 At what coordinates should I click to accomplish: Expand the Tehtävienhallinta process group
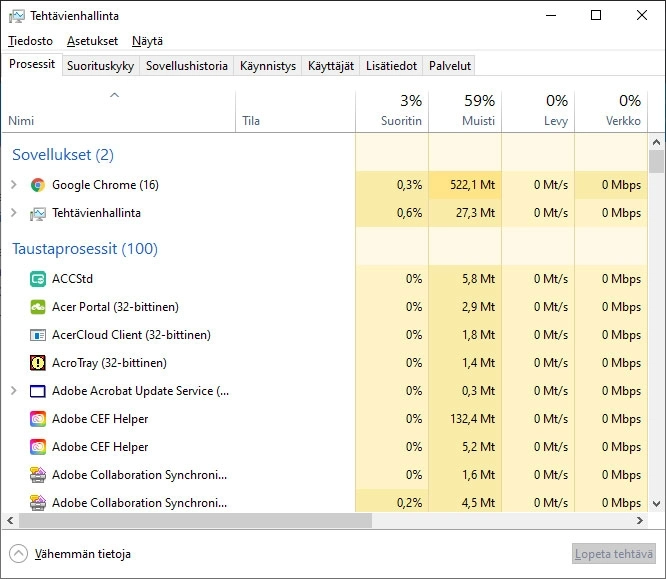tap(13, 213)
